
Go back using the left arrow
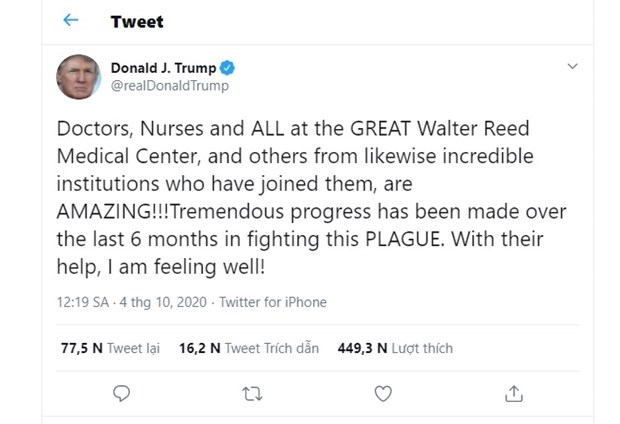(x=70, y=21)
